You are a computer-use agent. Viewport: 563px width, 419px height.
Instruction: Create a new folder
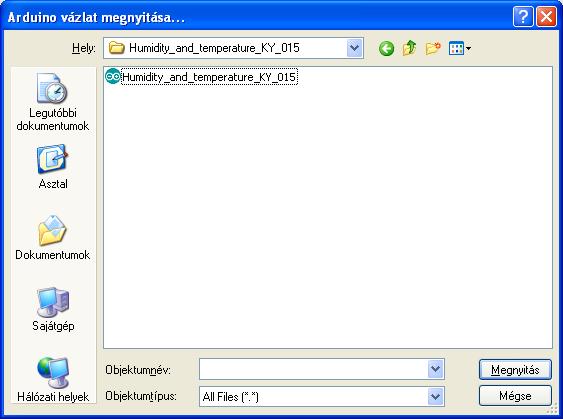click(x=433, y=48)
